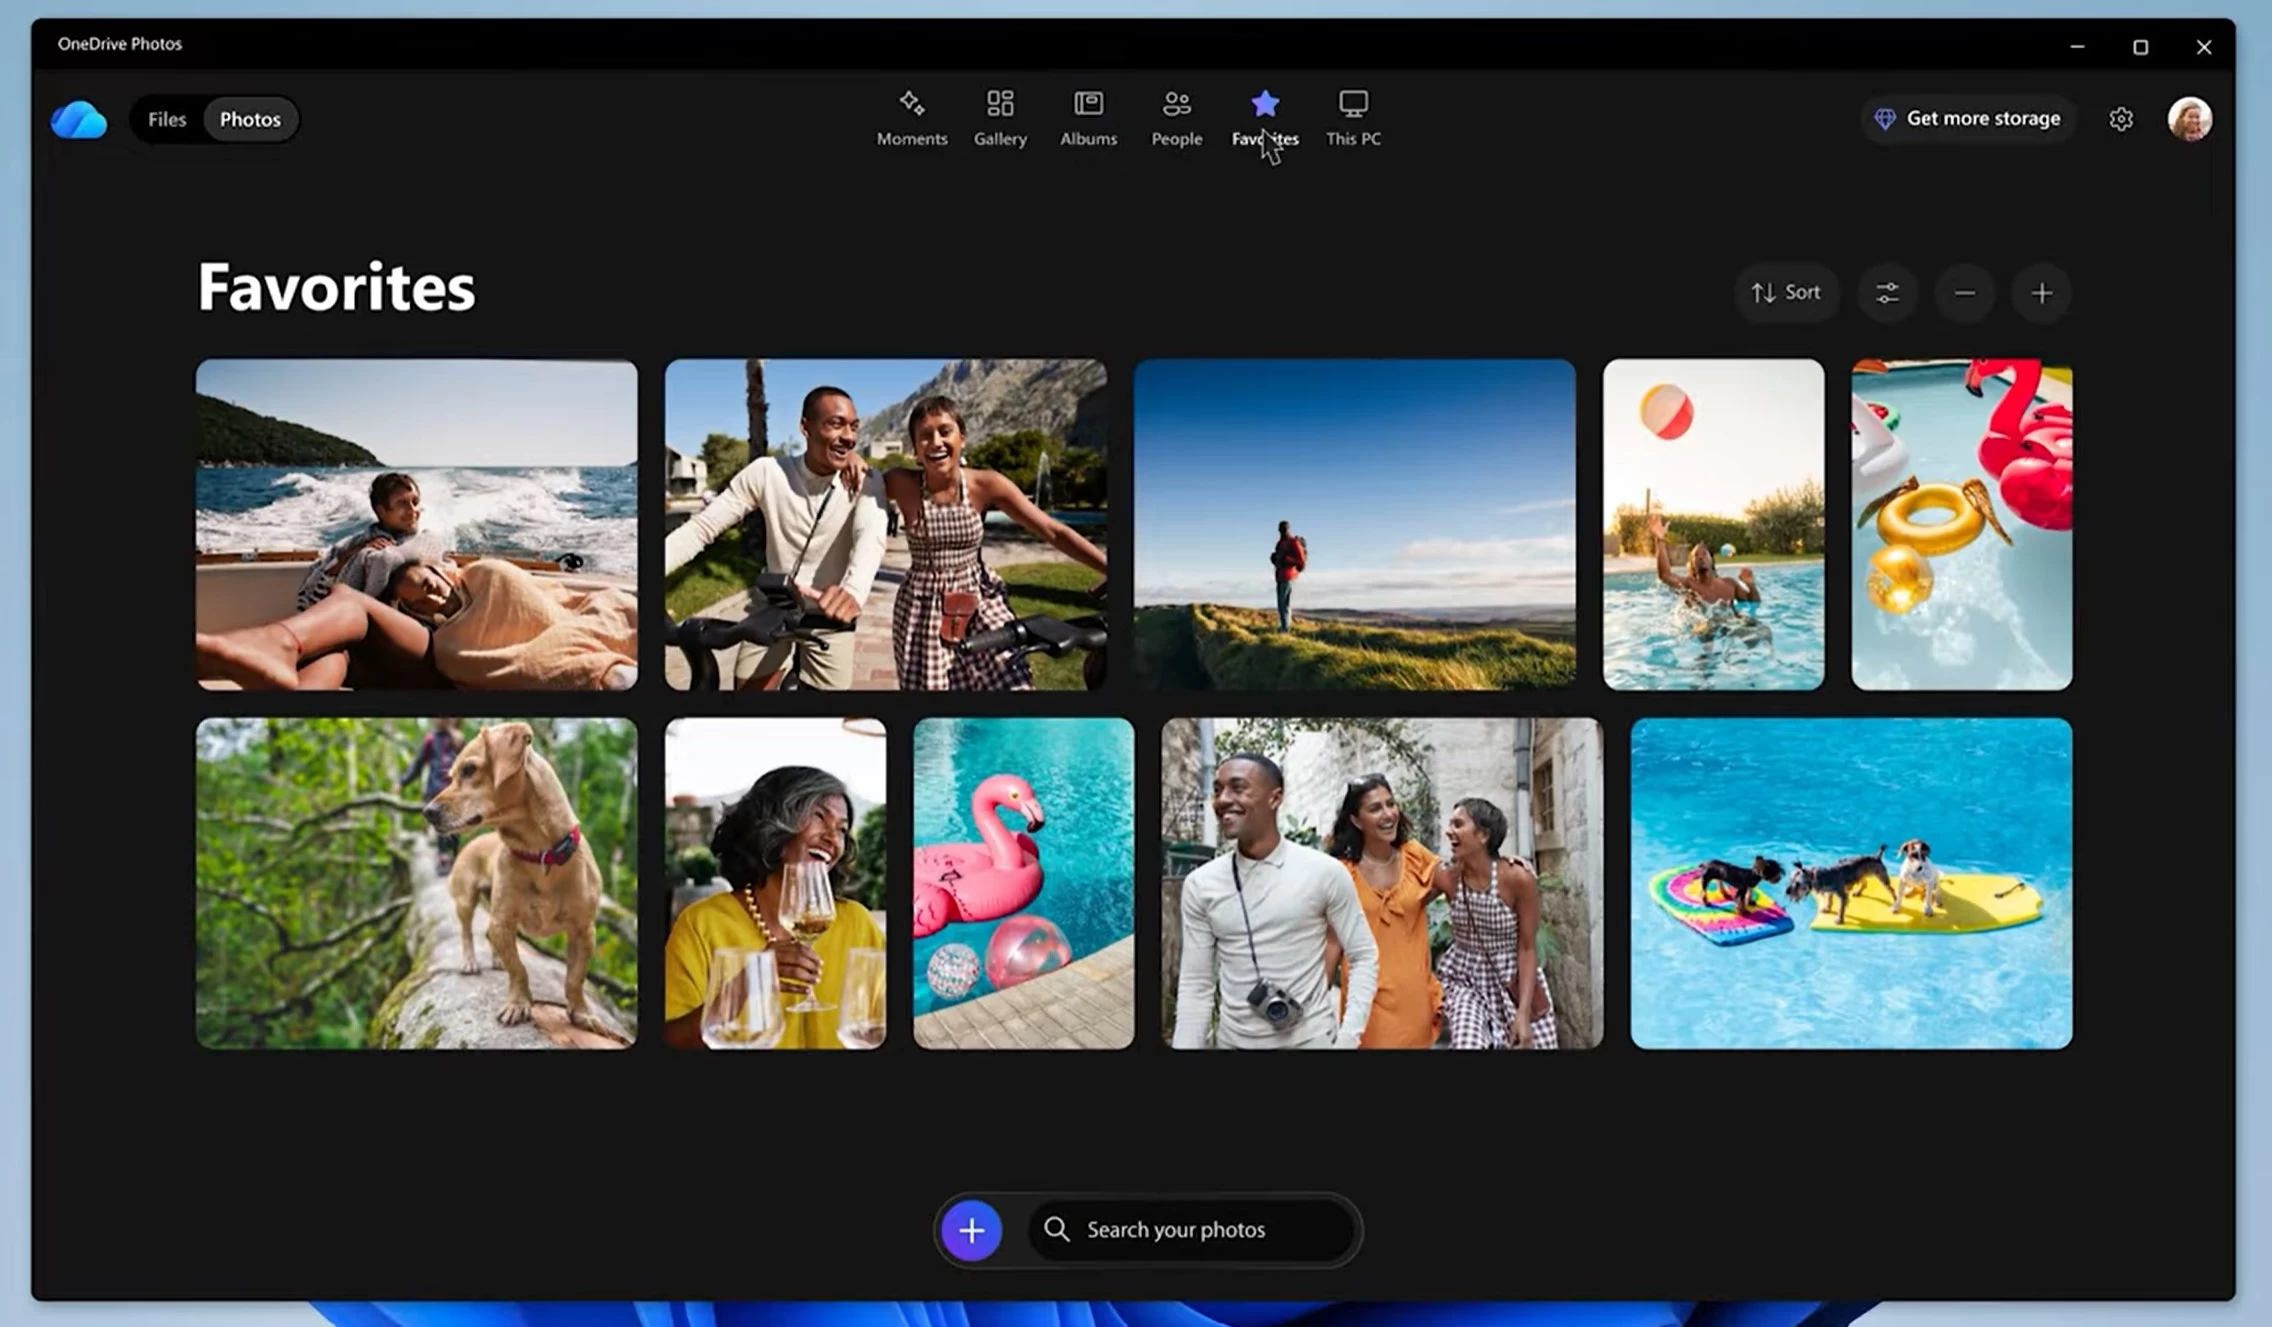Open the Albums section

coord(1087,118)
